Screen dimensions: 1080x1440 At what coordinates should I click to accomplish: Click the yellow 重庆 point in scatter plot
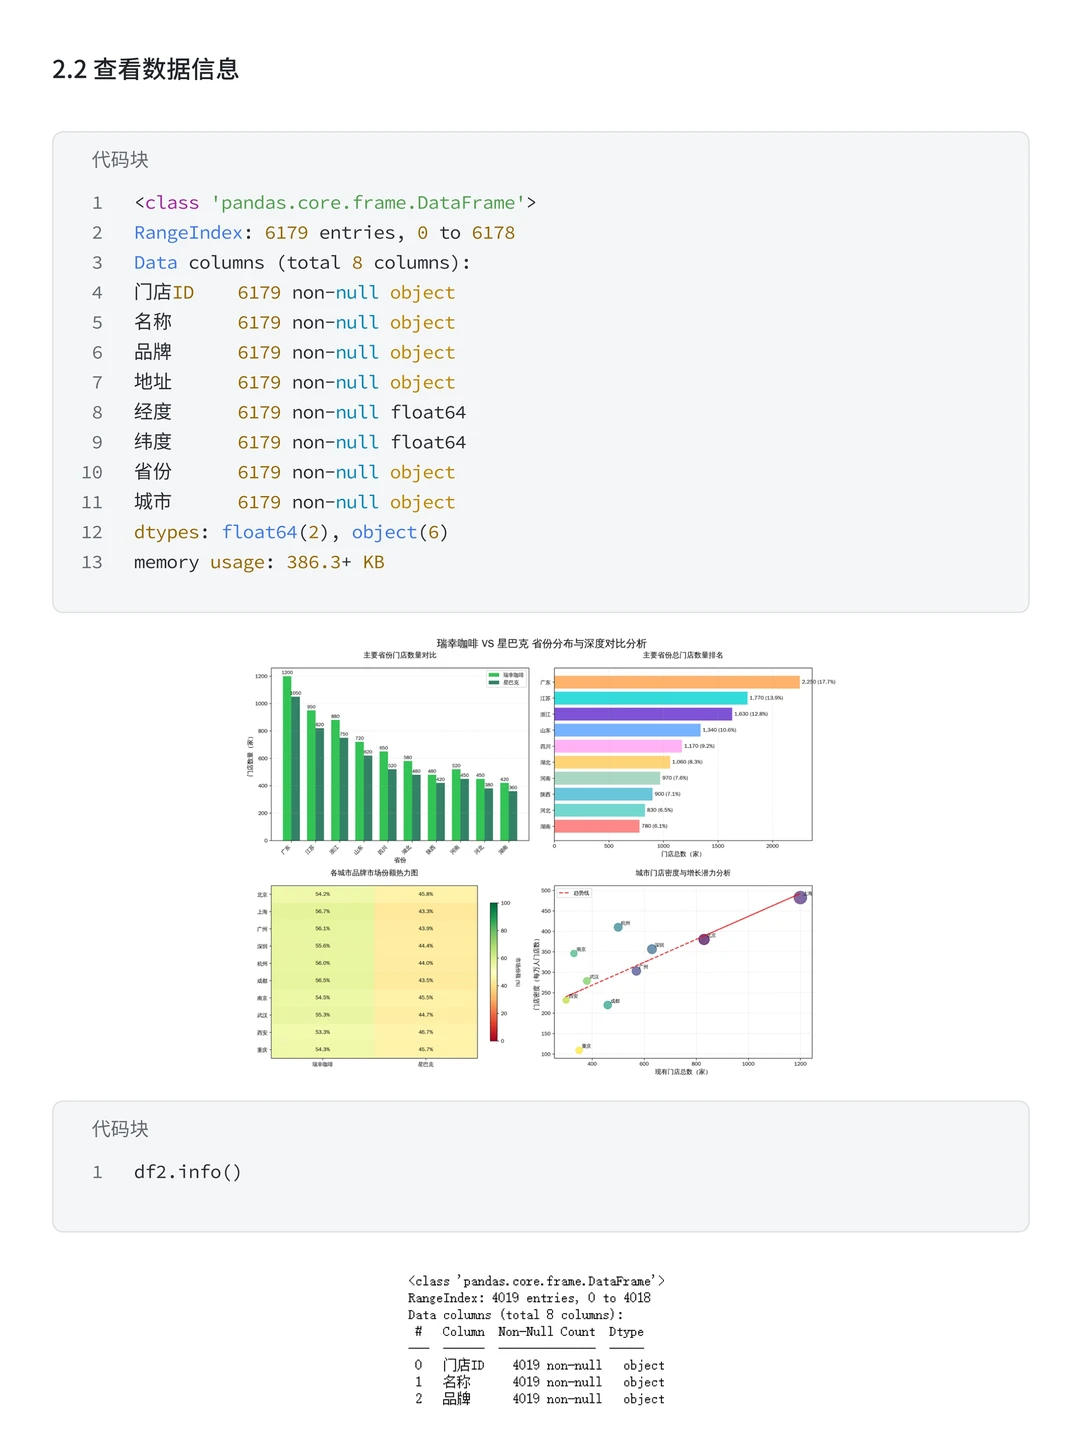pos(579,1050)
